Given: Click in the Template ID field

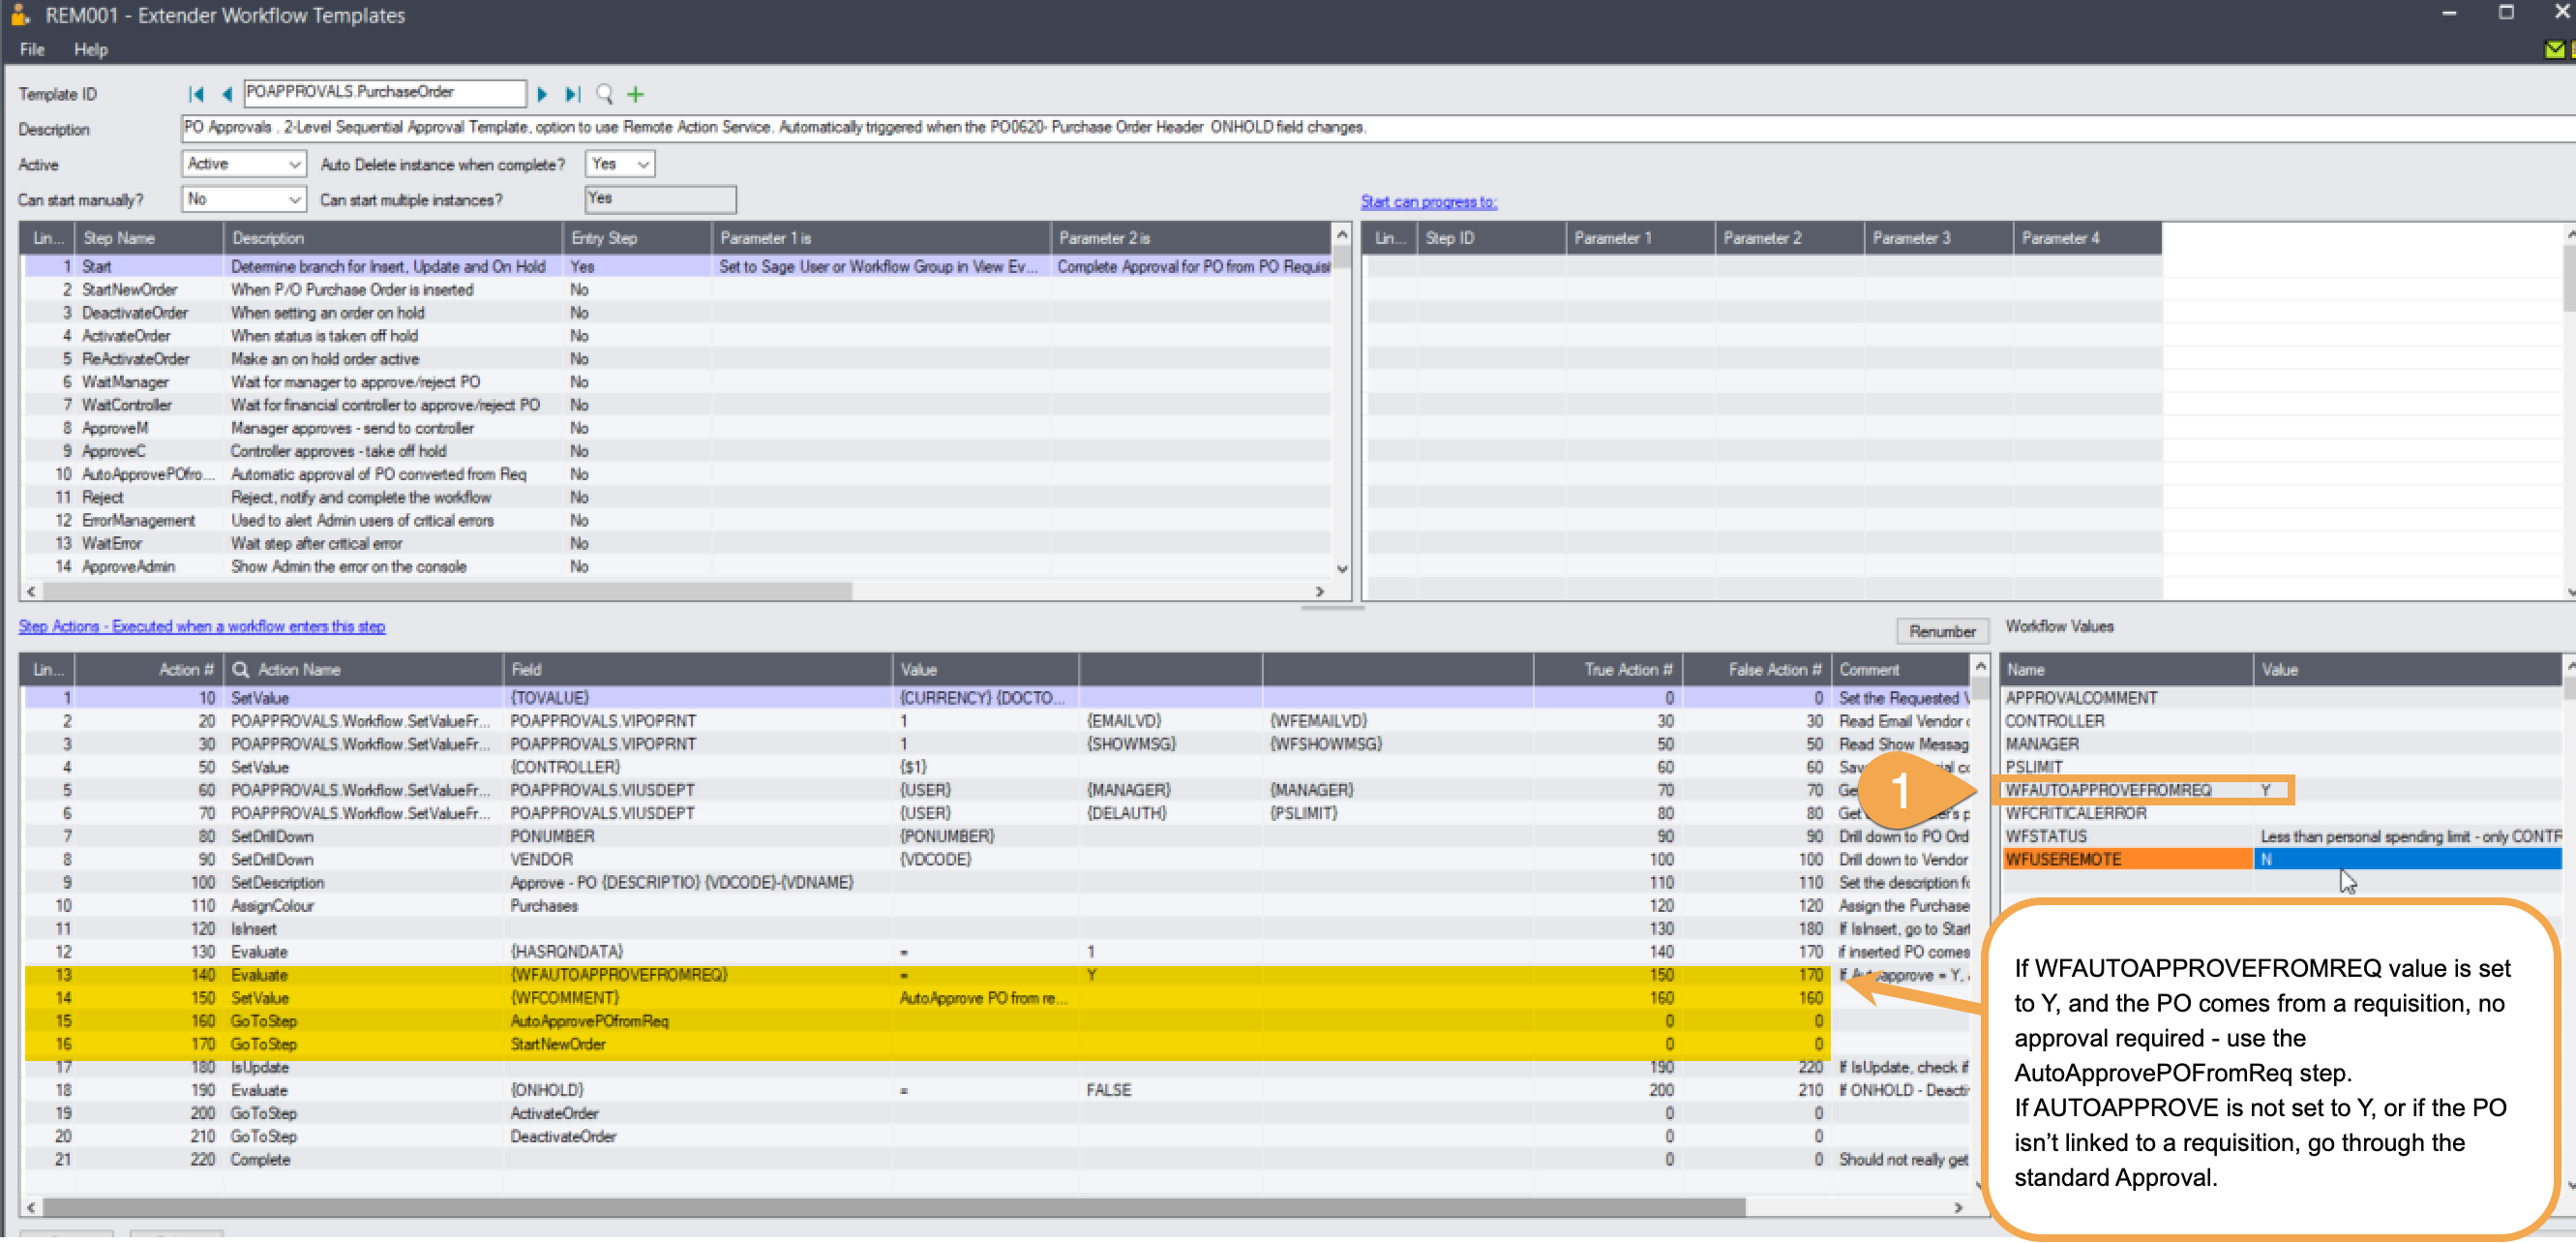Looking at the screenshot, I should (x=384, y=93).
